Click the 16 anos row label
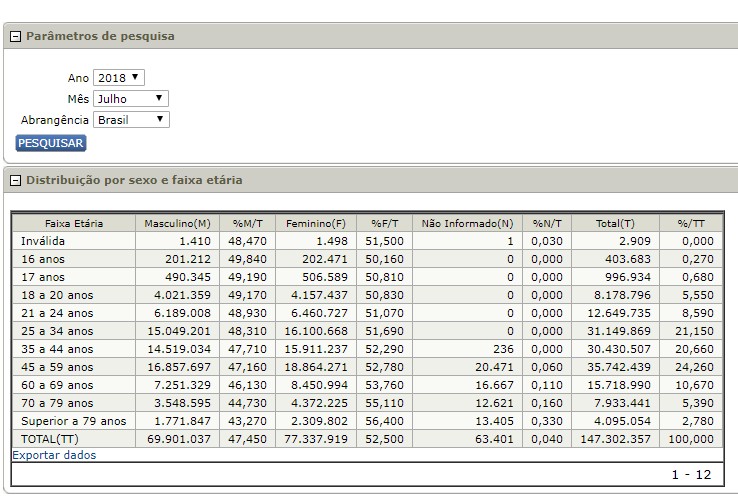The height and width of the screenshot is (502, 738). (43, 259)
